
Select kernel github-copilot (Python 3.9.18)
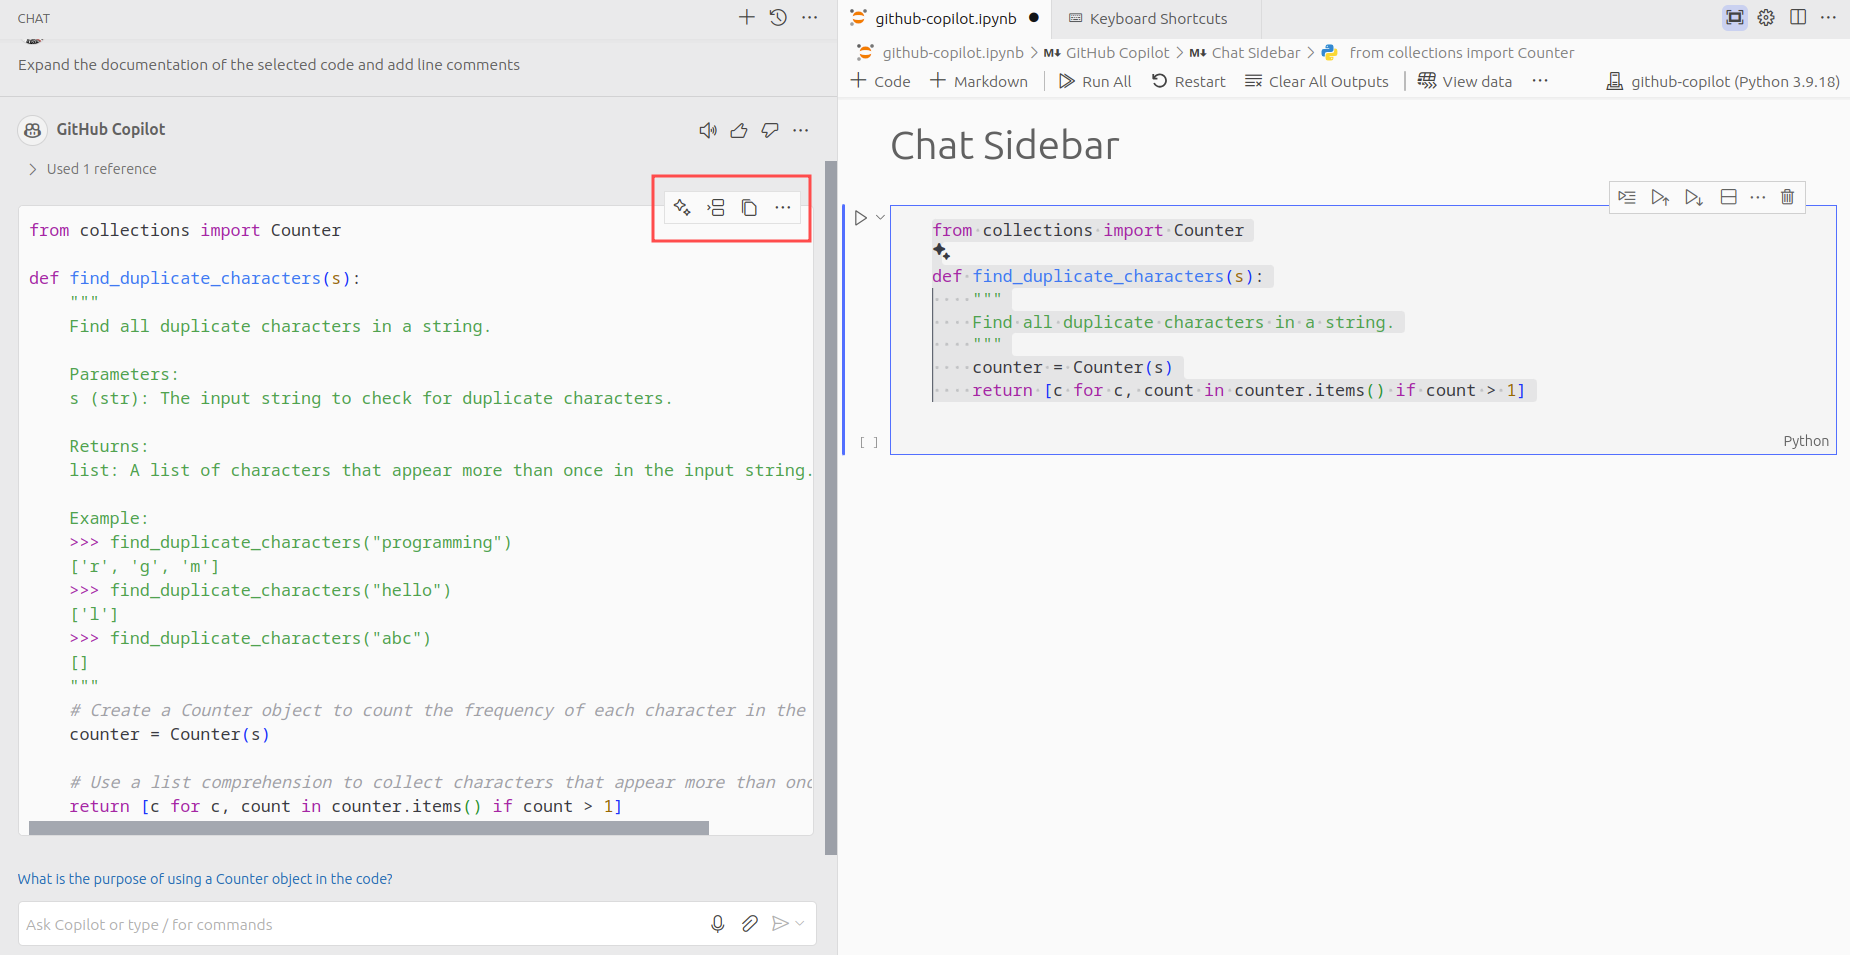coord(1723,81)
